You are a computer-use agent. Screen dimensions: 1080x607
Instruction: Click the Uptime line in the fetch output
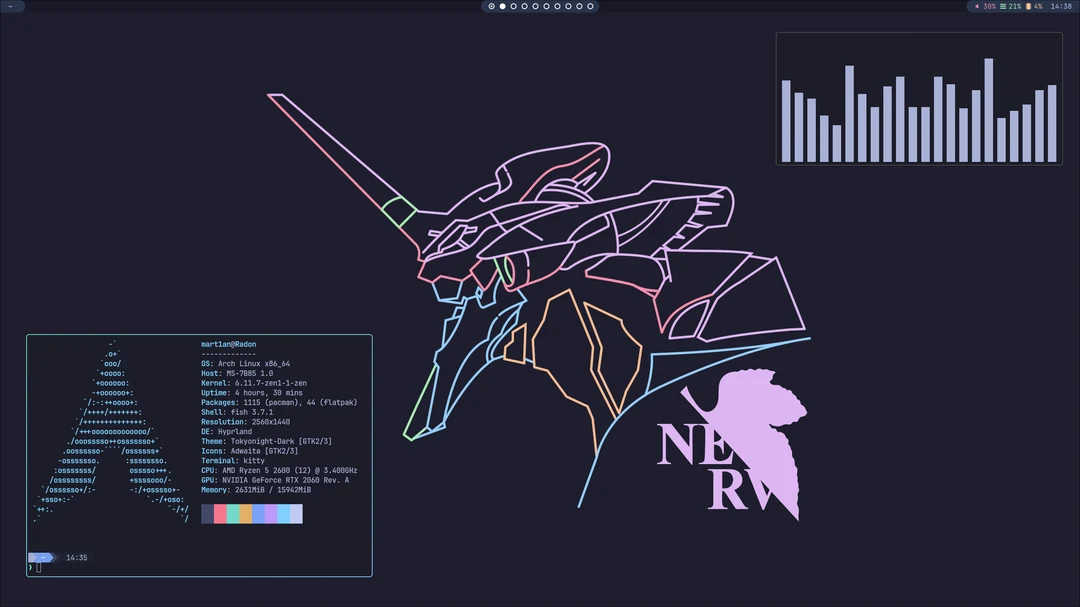pyautogui.click(x=250, y=392)
